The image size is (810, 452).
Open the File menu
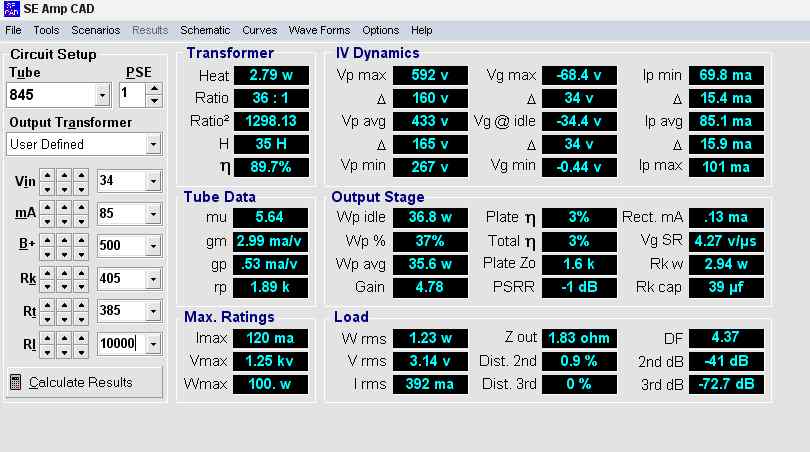coord(13,30)
